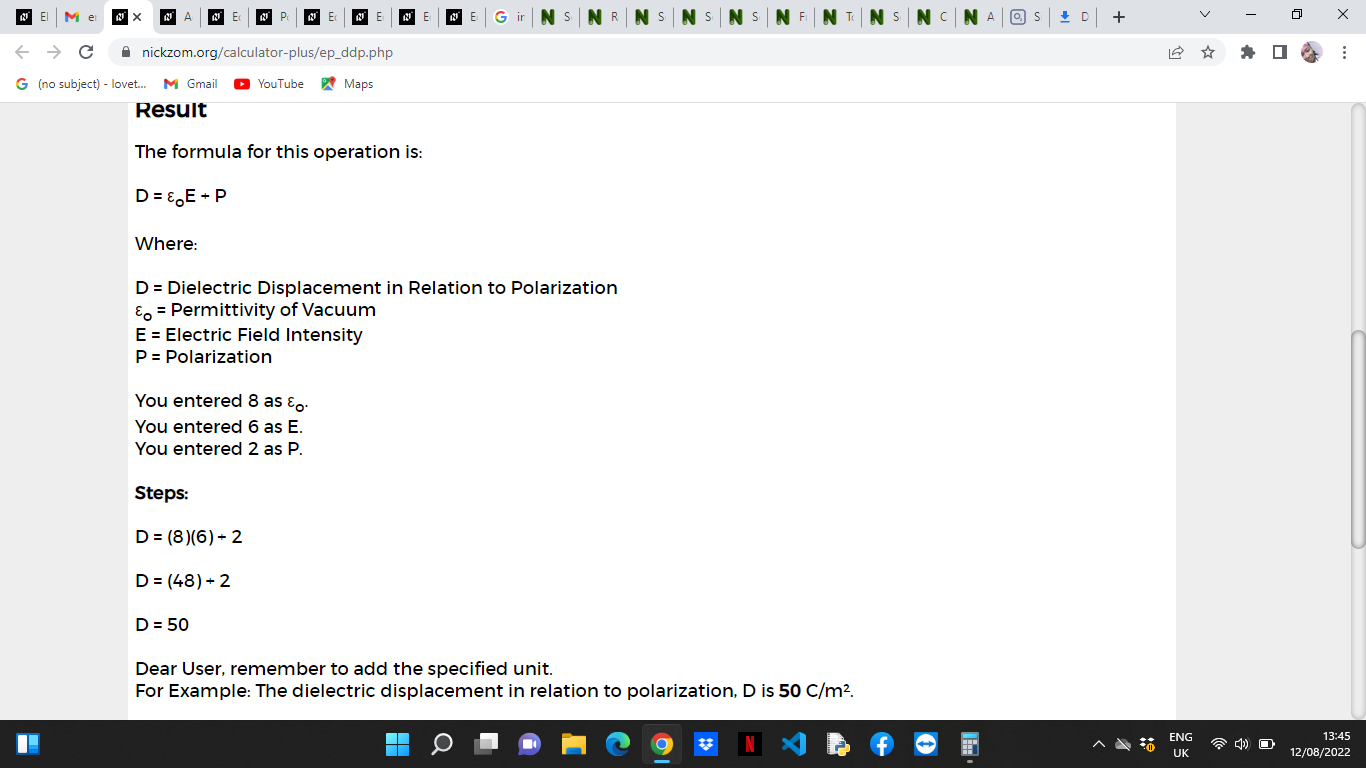The height and width of the screenshot is (768, 1366).
Task: Click 'Dear User, remember to add the specified unit.'
Action: [x=344, y=669]
